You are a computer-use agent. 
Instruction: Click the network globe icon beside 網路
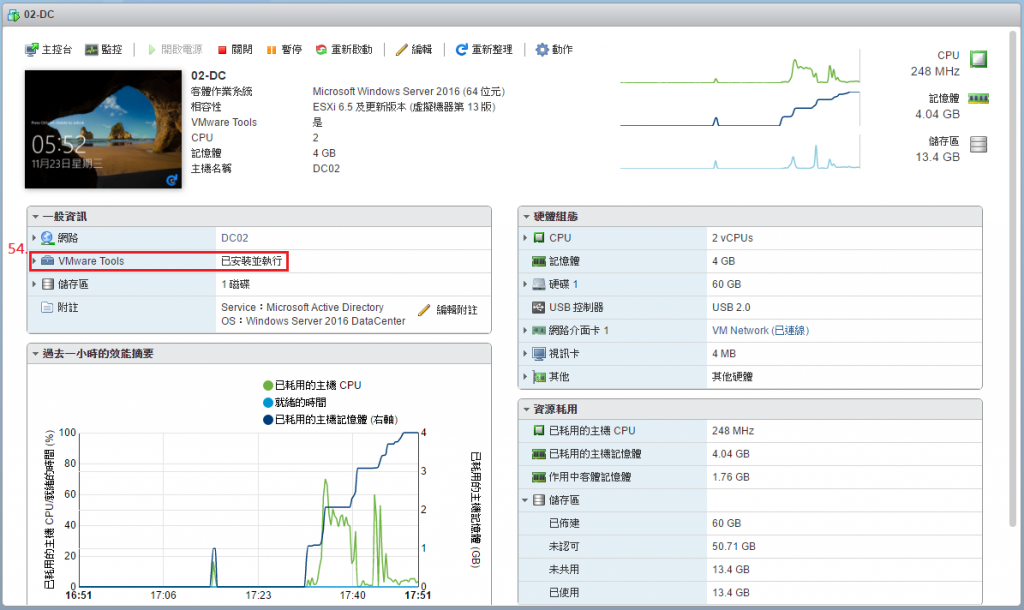[47, 238]
